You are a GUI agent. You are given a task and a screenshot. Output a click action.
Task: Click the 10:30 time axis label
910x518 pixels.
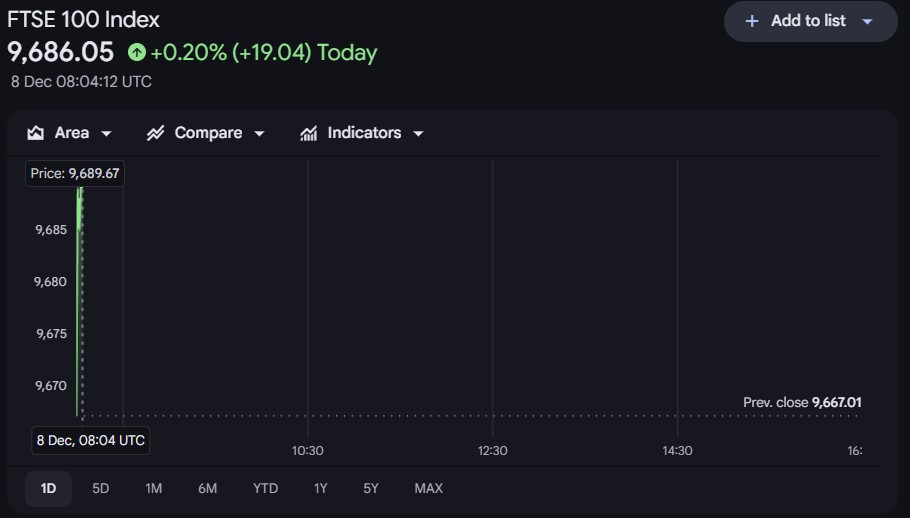coord(308,451)
